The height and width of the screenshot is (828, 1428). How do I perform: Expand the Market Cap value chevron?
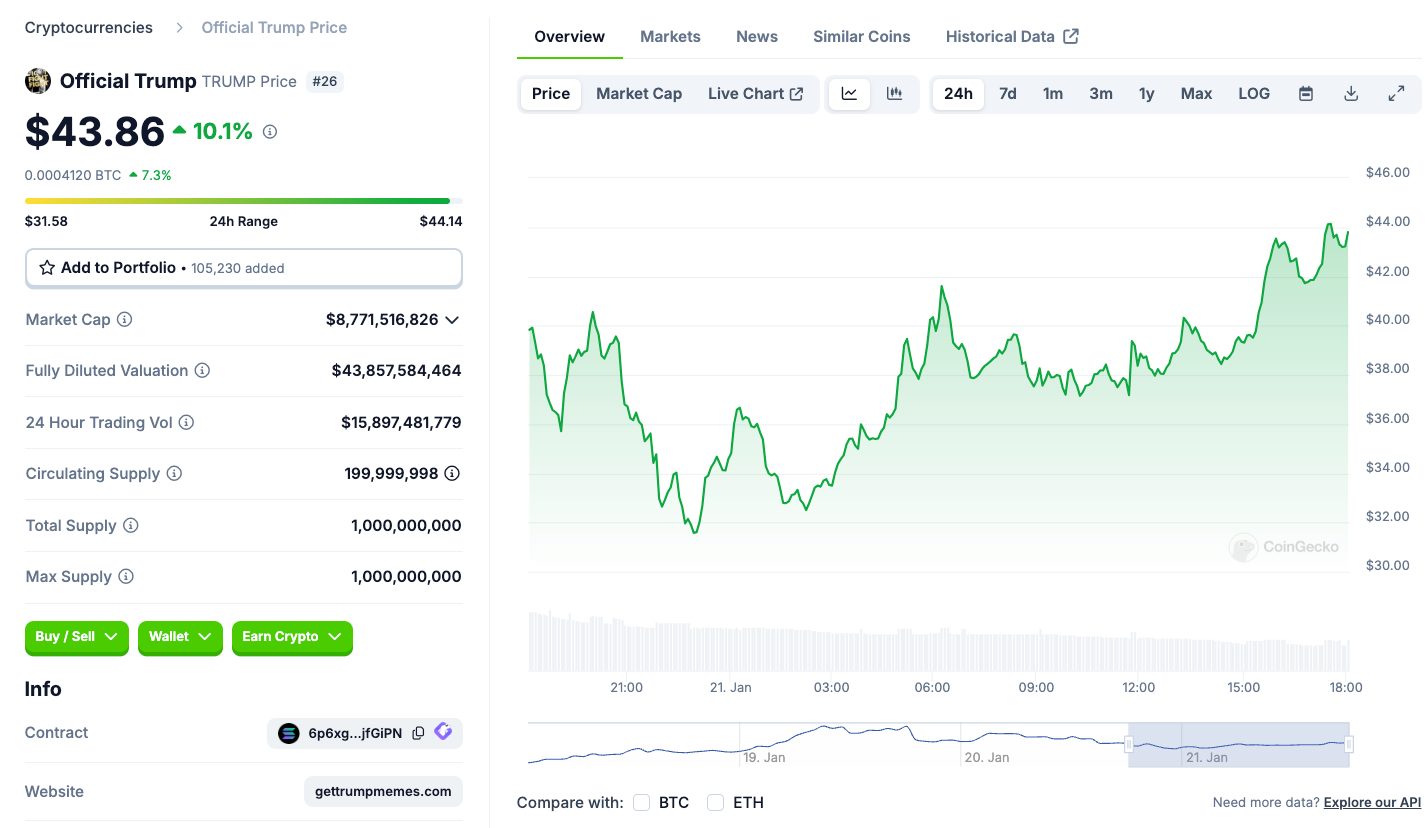(452, 320)
